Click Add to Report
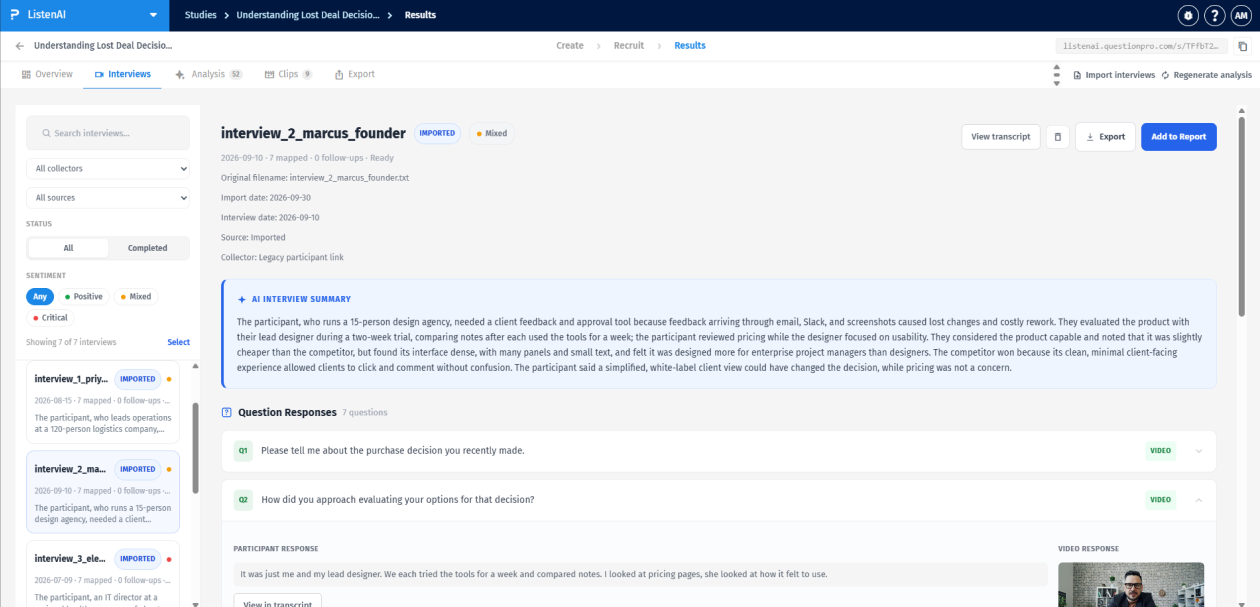1260x607 pixels. (1178, 137)
